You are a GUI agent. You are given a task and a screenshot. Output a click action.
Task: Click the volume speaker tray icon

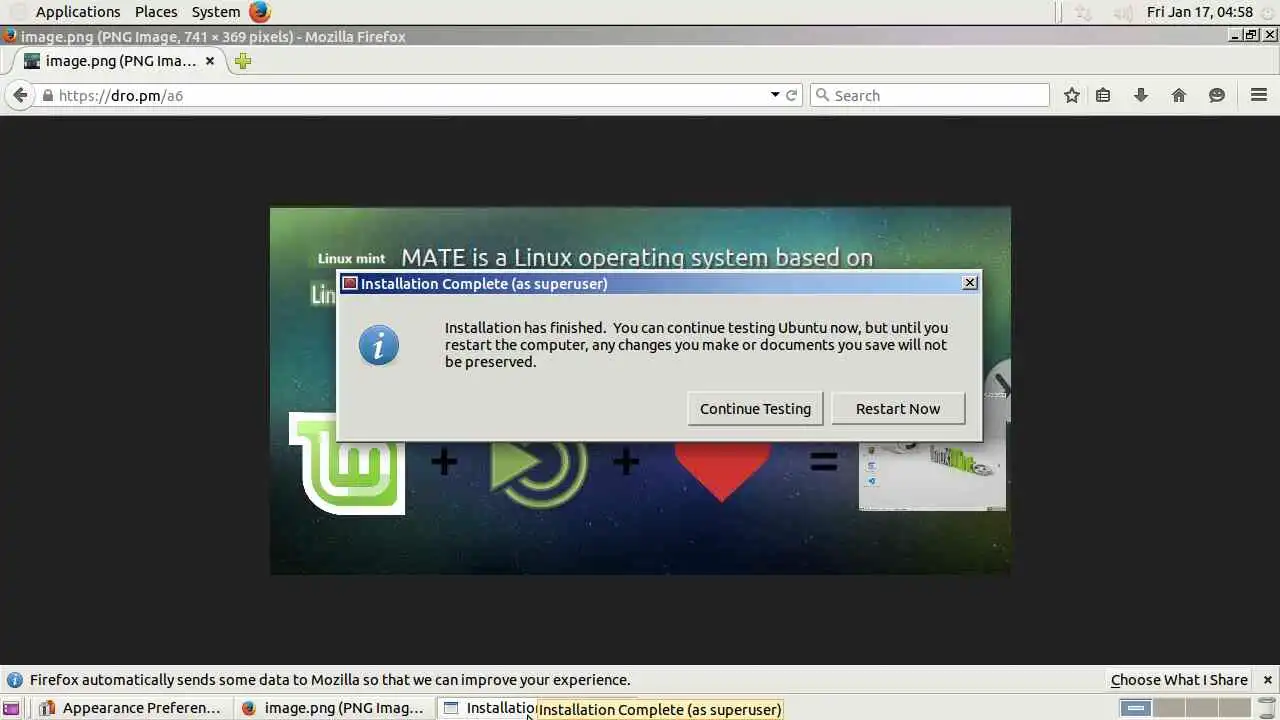(x=1124, y=12)
